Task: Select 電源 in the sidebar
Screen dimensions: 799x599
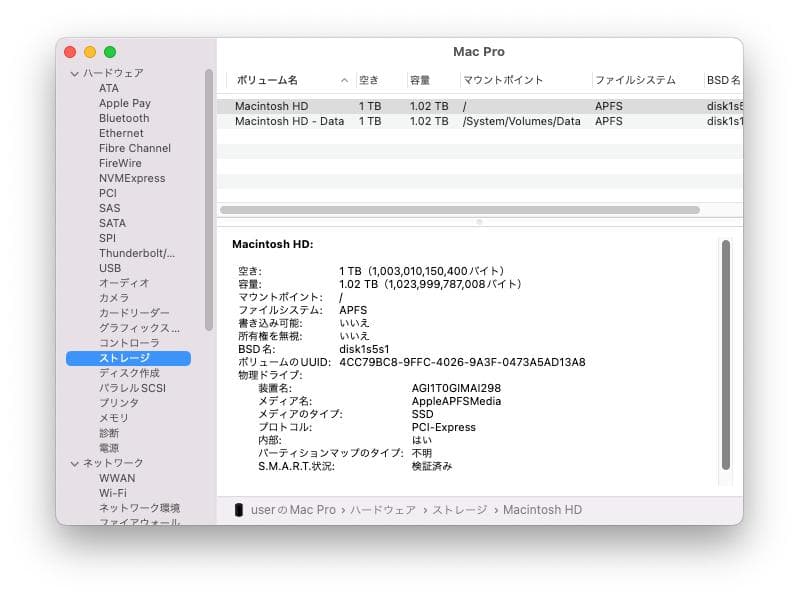Action: (109, 448)
